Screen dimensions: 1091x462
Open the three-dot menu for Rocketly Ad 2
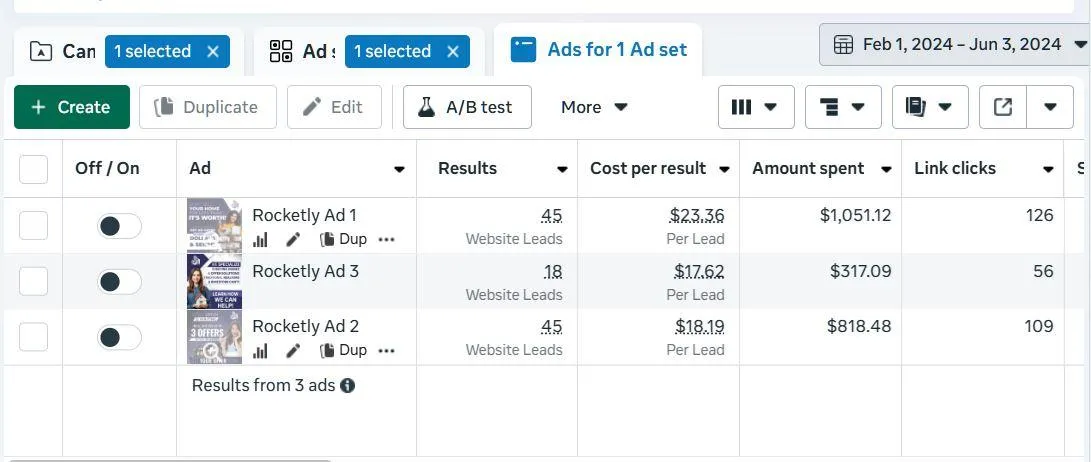(x=387, y=351)
